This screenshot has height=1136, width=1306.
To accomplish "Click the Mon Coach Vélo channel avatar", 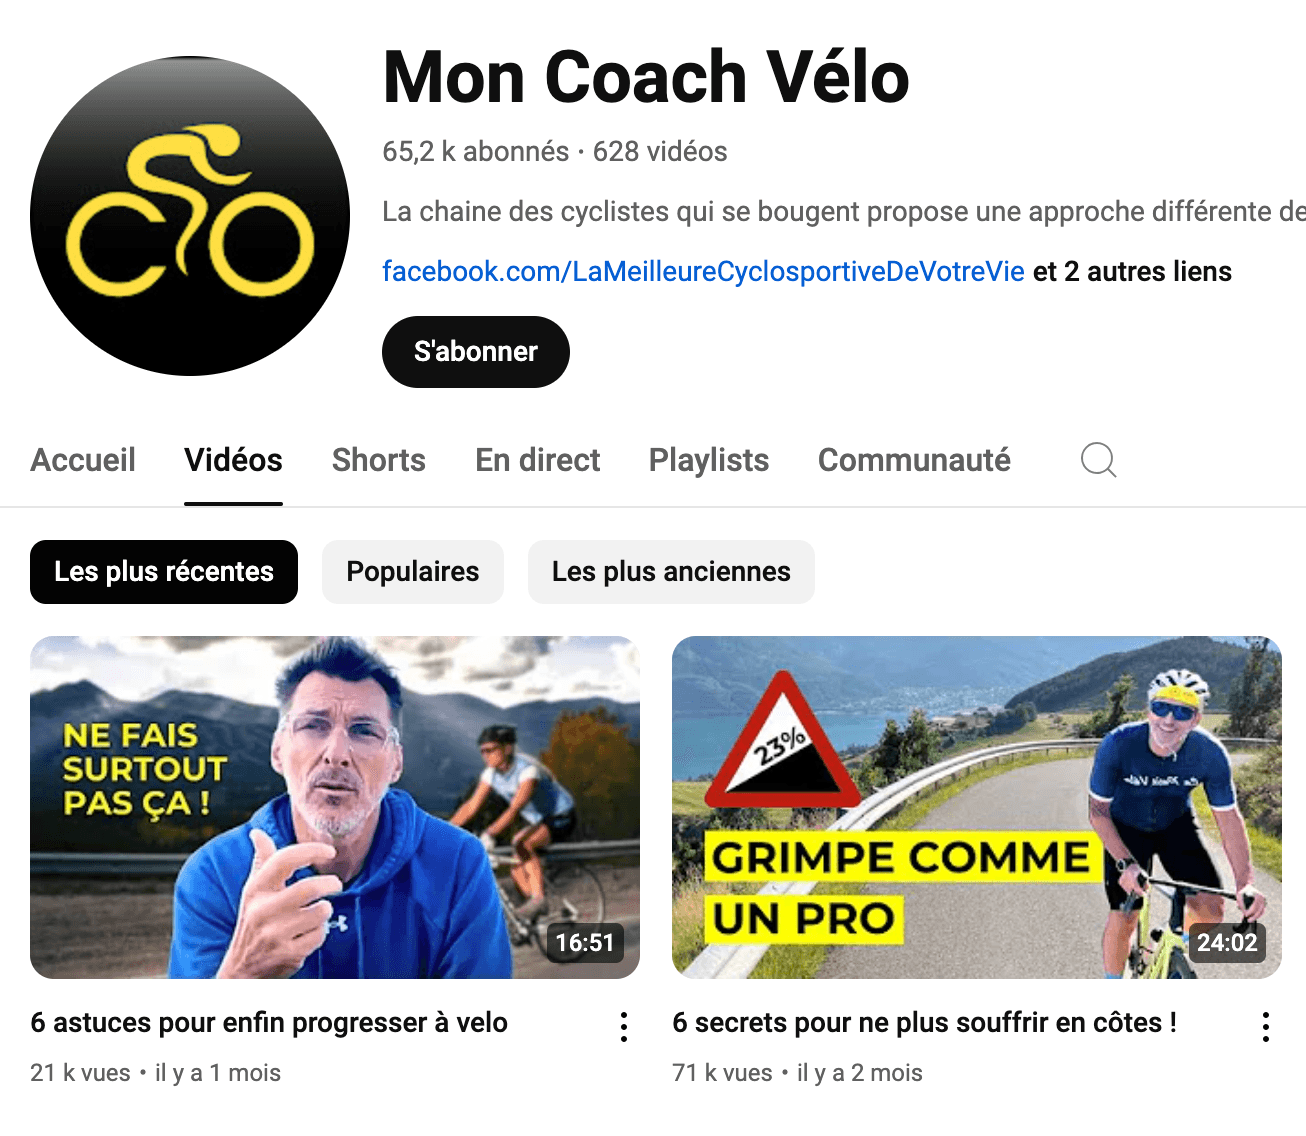I will coord(190,216).
